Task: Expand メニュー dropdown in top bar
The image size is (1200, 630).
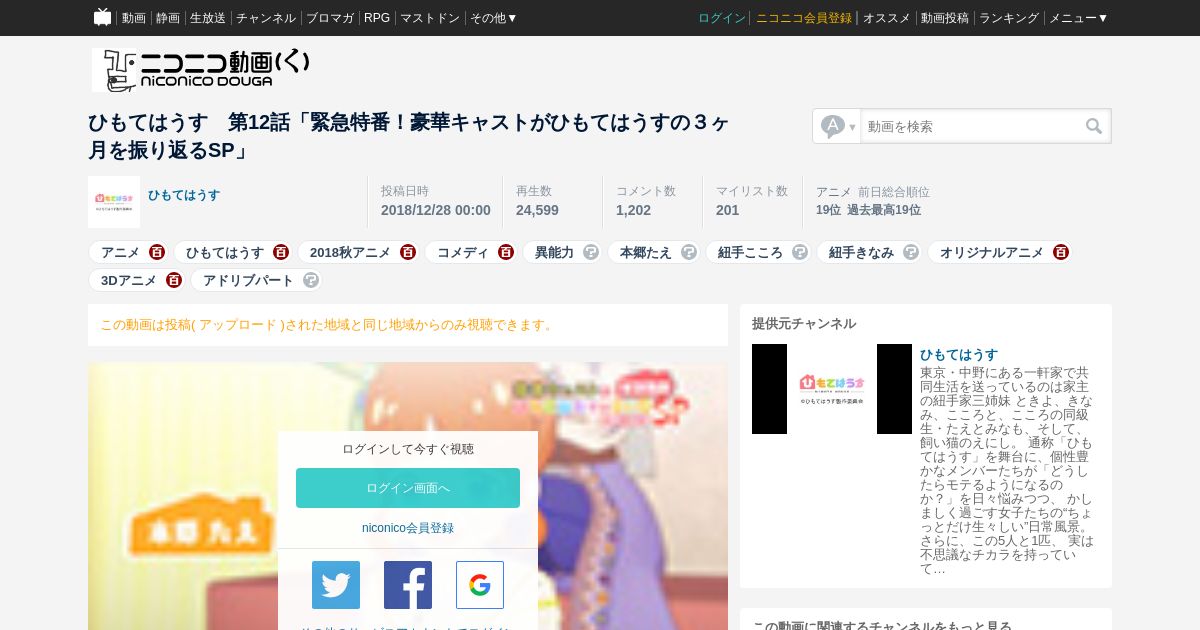Action: tap(1078, 18)
